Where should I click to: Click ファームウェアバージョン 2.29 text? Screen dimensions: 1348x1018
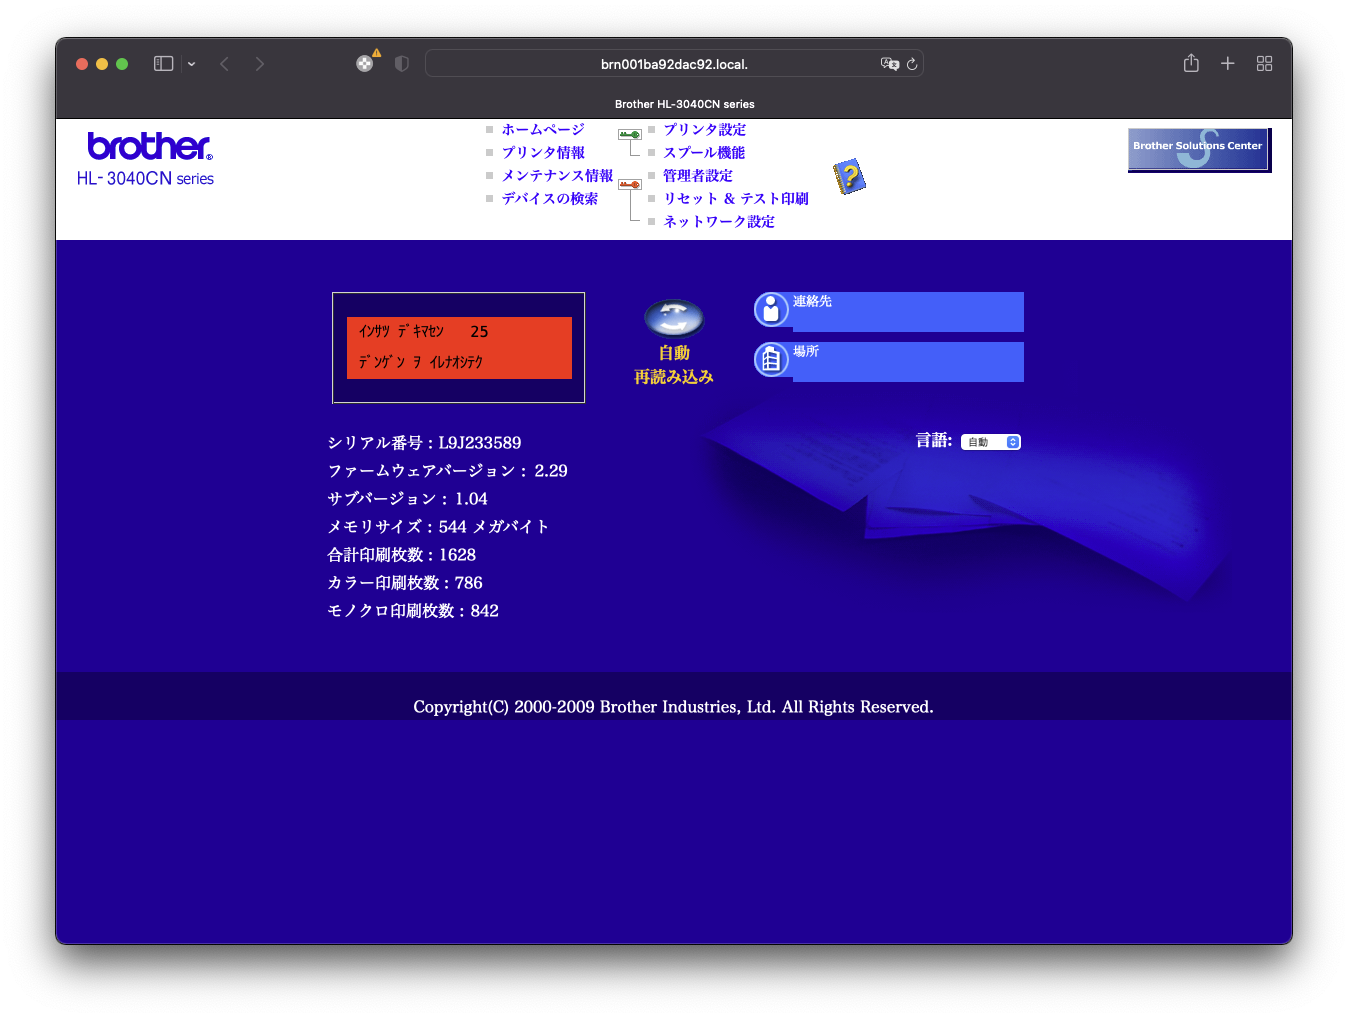coord(448,471)
